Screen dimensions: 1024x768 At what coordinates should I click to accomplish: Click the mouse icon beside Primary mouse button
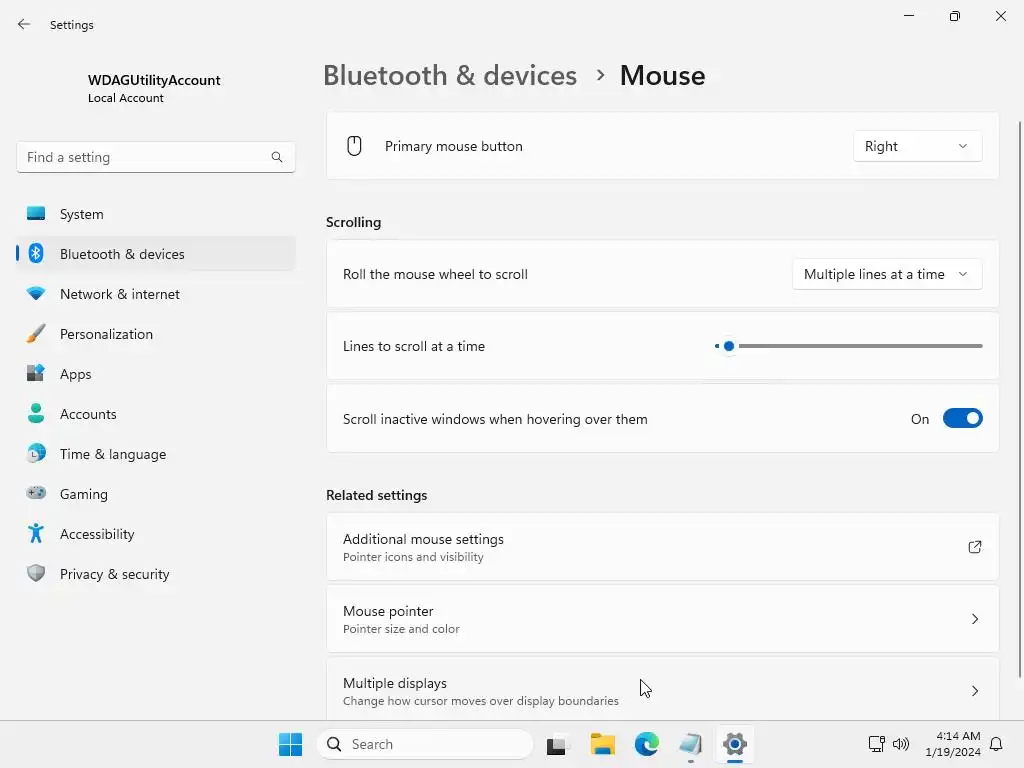click(354, 146)
